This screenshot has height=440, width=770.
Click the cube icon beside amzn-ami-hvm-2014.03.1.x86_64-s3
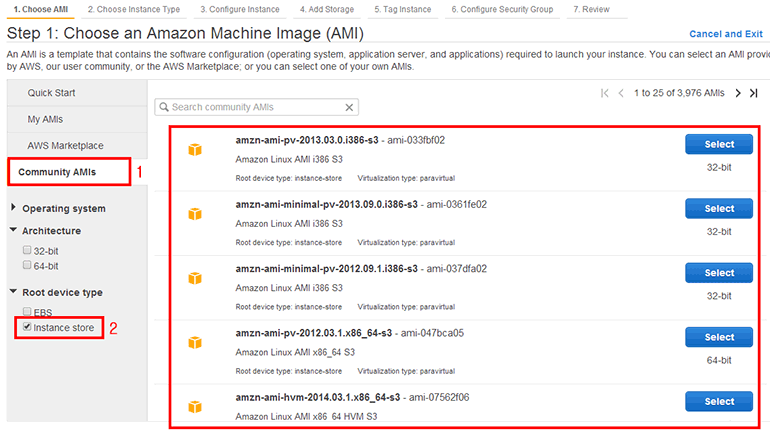(196, 406)
